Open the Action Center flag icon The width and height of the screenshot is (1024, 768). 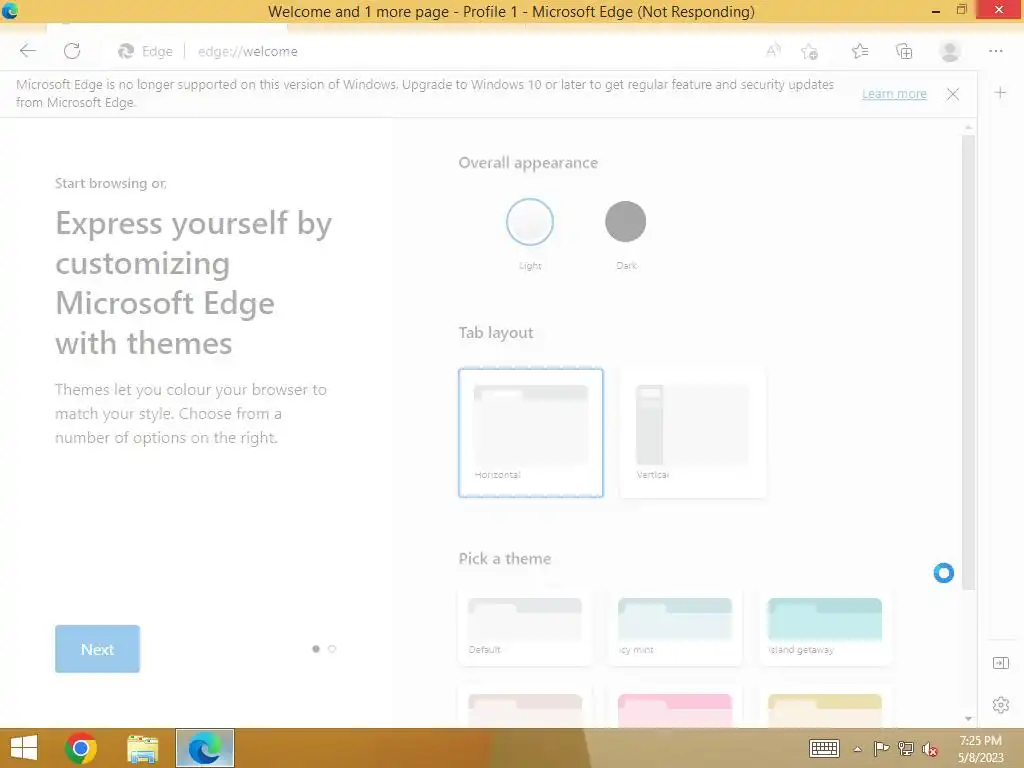[881, 748]
